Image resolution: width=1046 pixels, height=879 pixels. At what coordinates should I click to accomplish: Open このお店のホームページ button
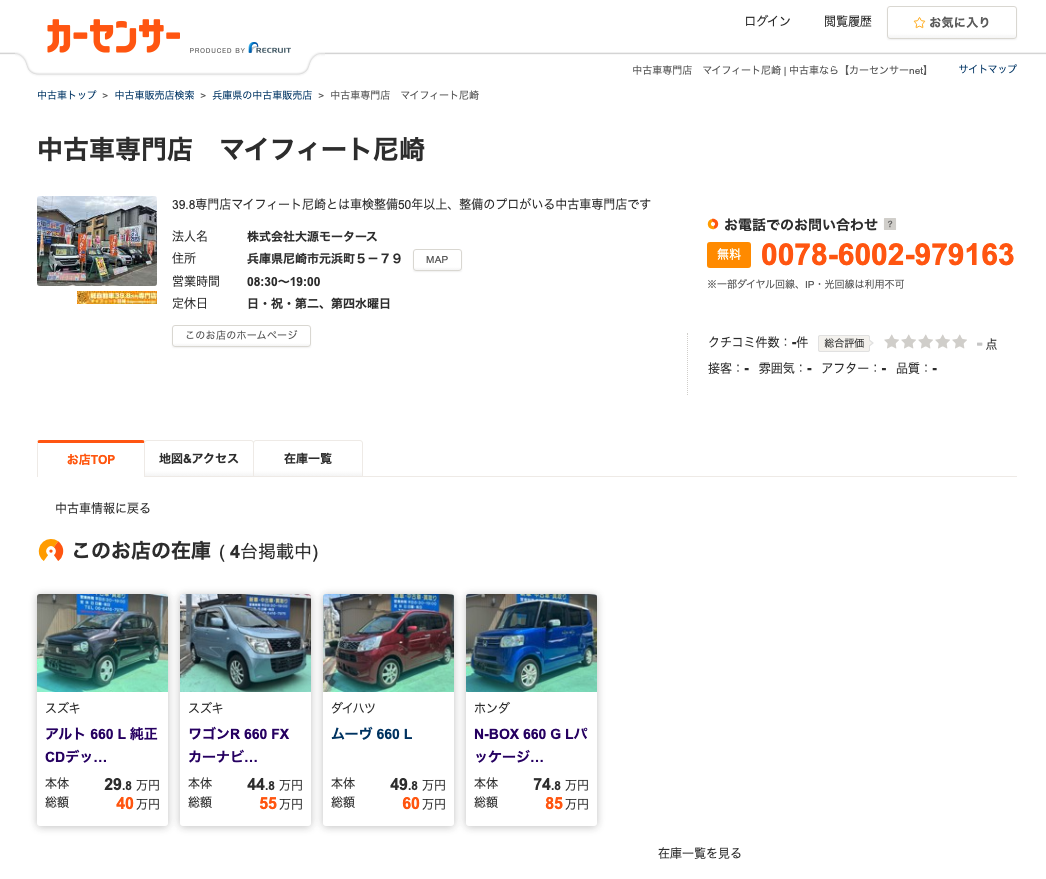click(241, 335)
